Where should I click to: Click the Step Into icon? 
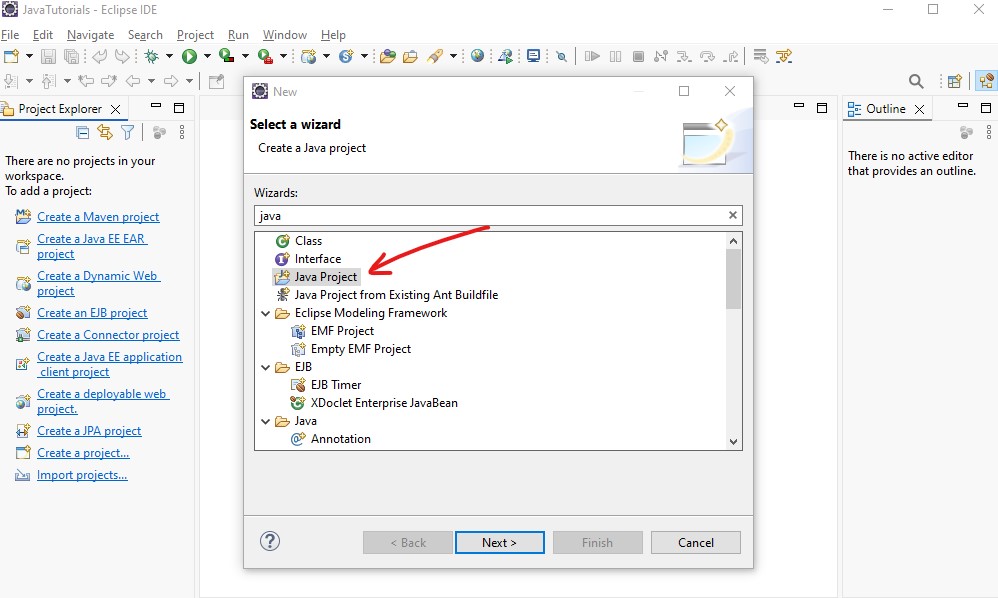684,56
